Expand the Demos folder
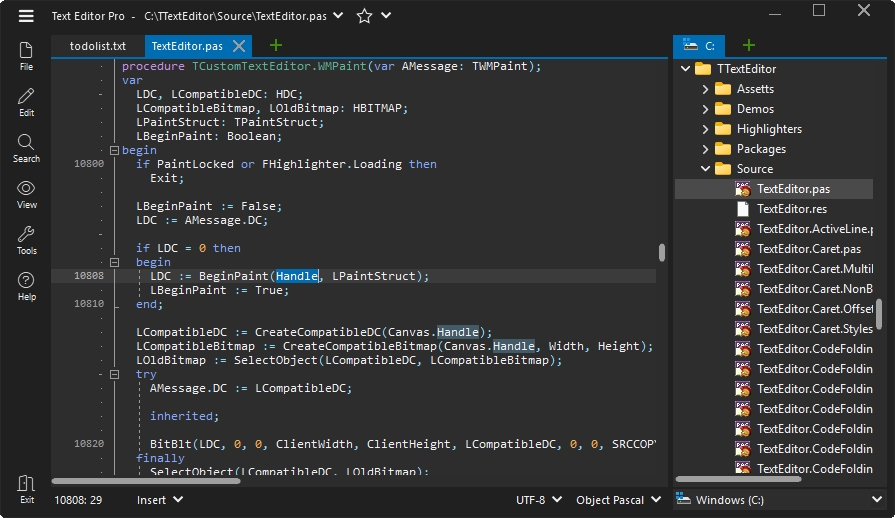 [705, 109]
